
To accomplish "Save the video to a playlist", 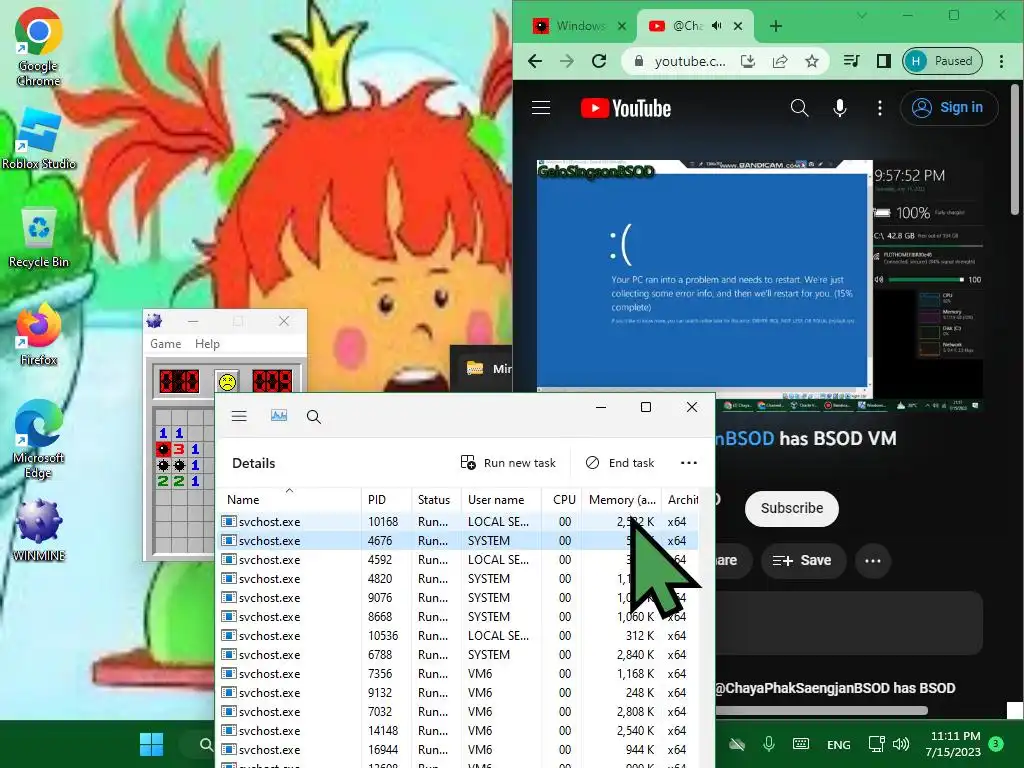I will [802, 560].
